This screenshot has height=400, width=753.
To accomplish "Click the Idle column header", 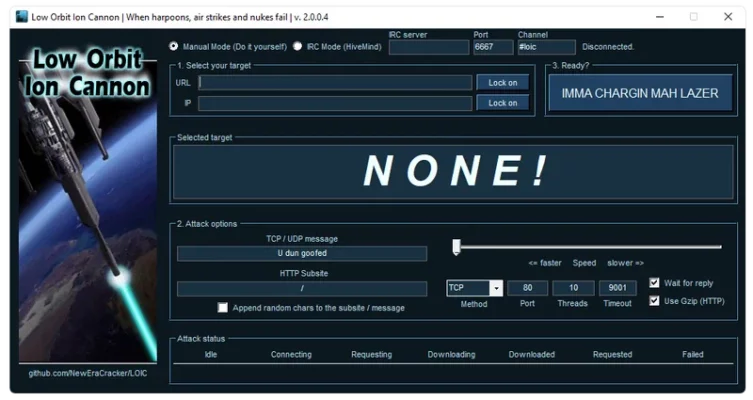I will (x=211, y=354).
